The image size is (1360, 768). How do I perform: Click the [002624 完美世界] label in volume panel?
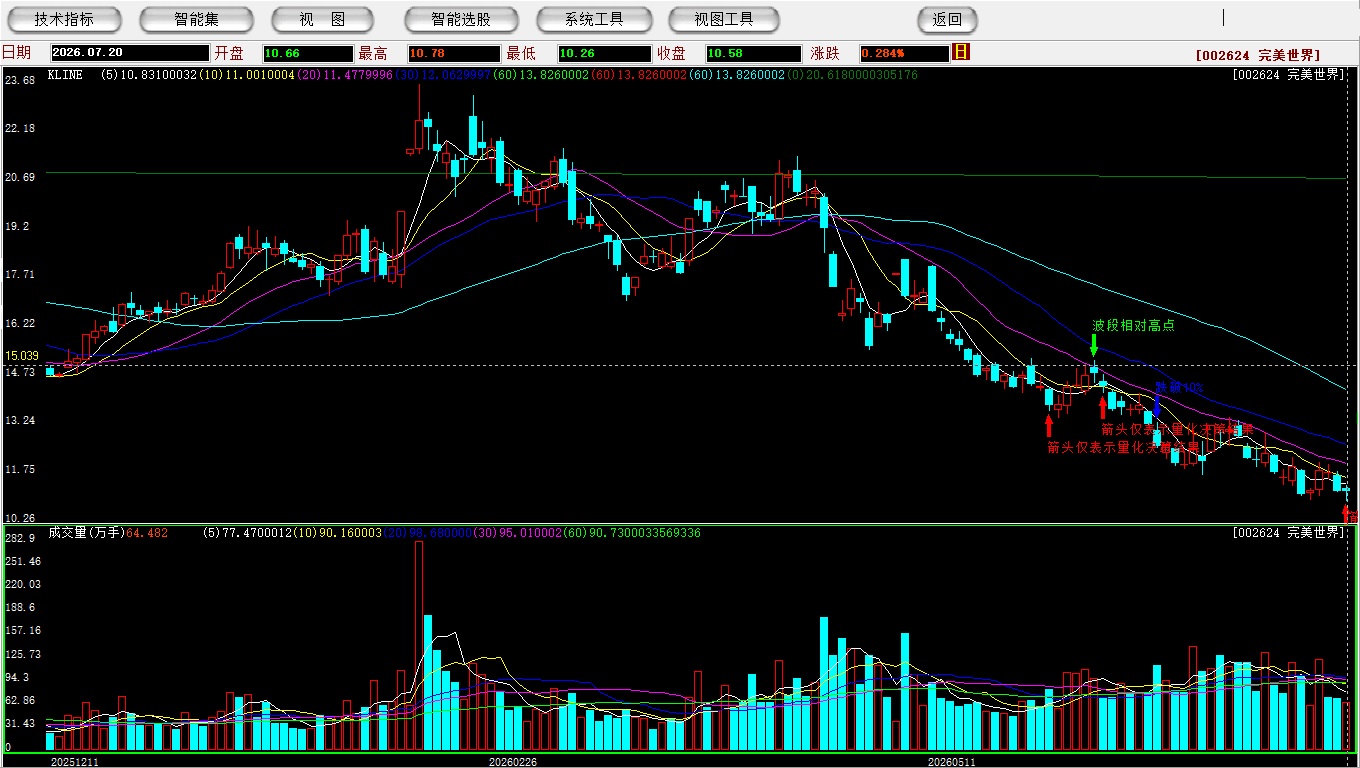coord(1289,533)
